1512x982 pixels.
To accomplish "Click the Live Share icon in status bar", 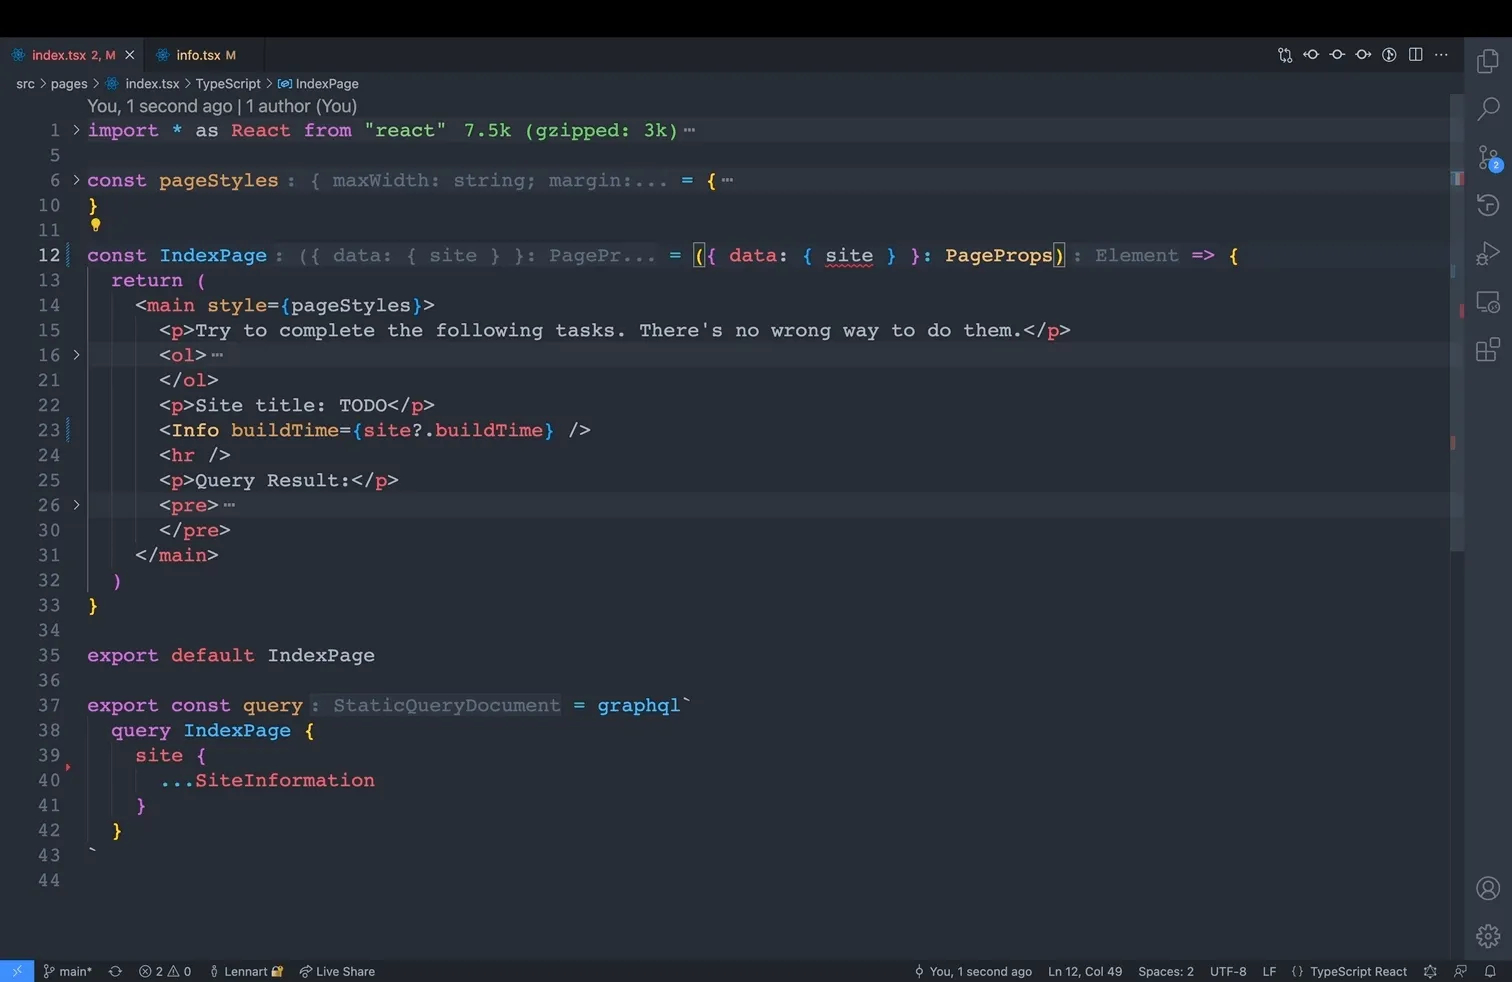I will pos(337,971).
